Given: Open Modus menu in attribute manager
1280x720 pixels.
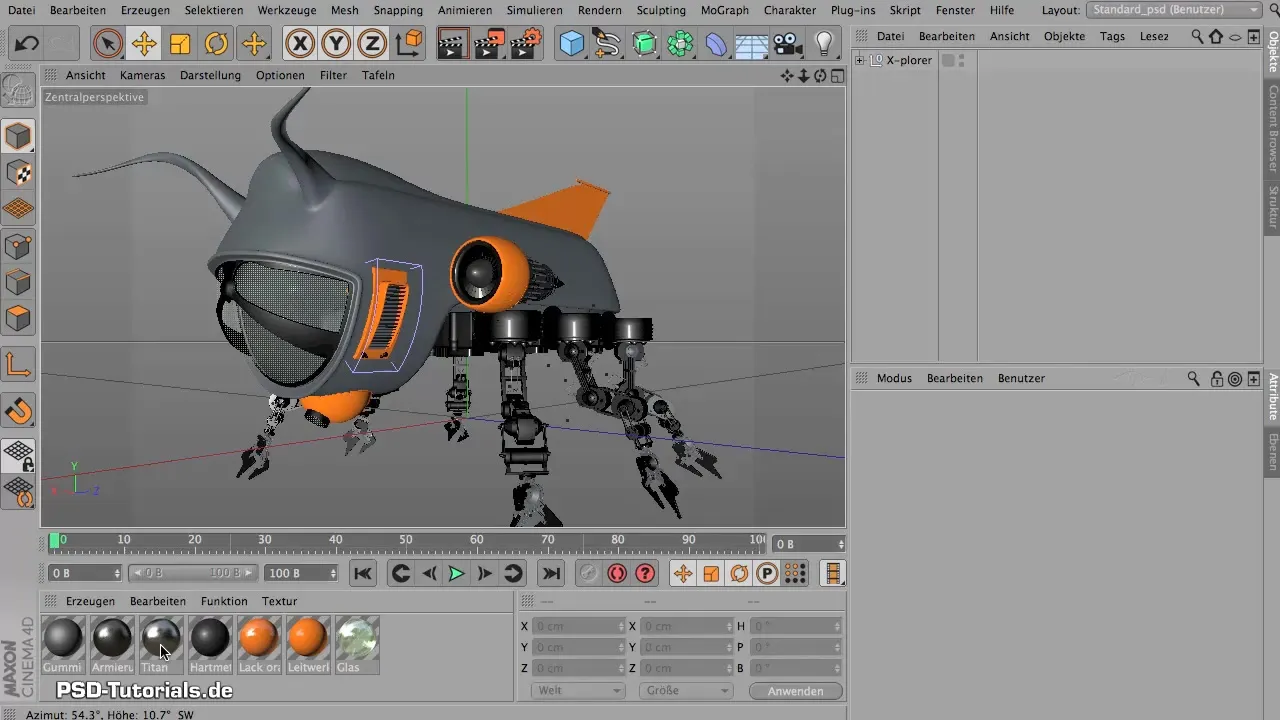Looking at the screenshot, I should 894,379.
